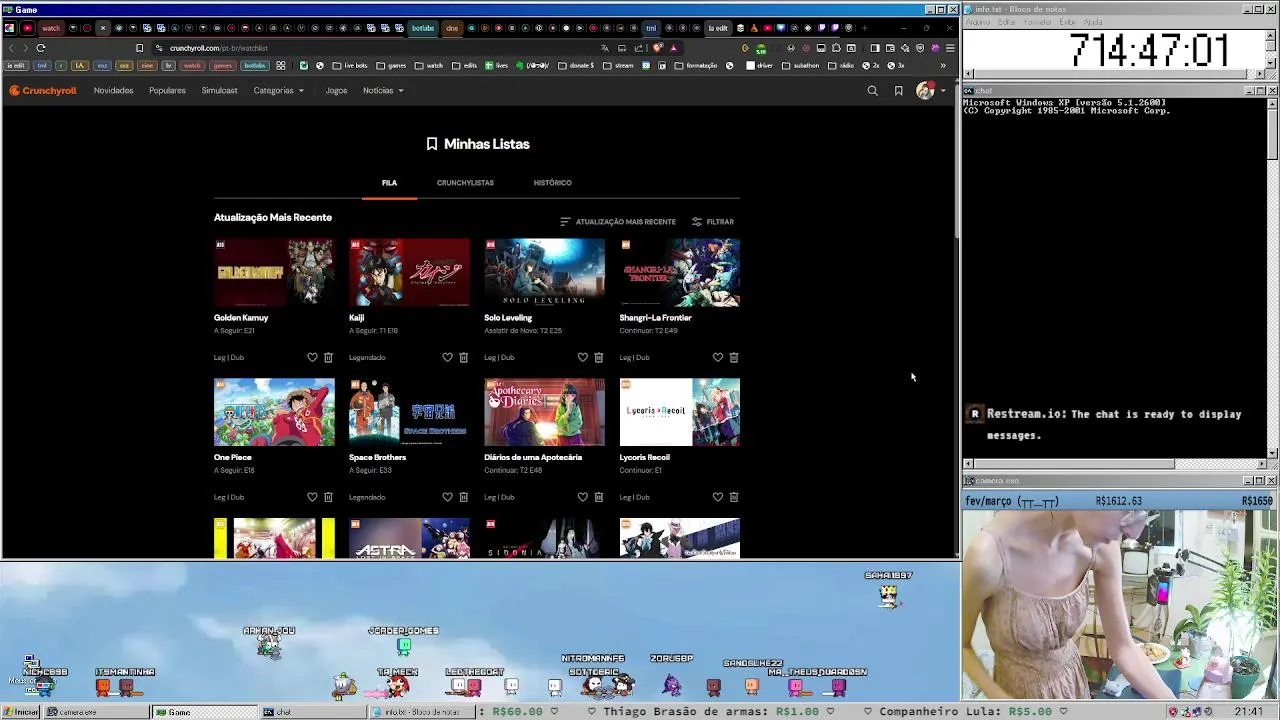The height and width of the screenshot is (720, 1280).
Task: Click the Iniciar start button
Action: click(20, 712)
